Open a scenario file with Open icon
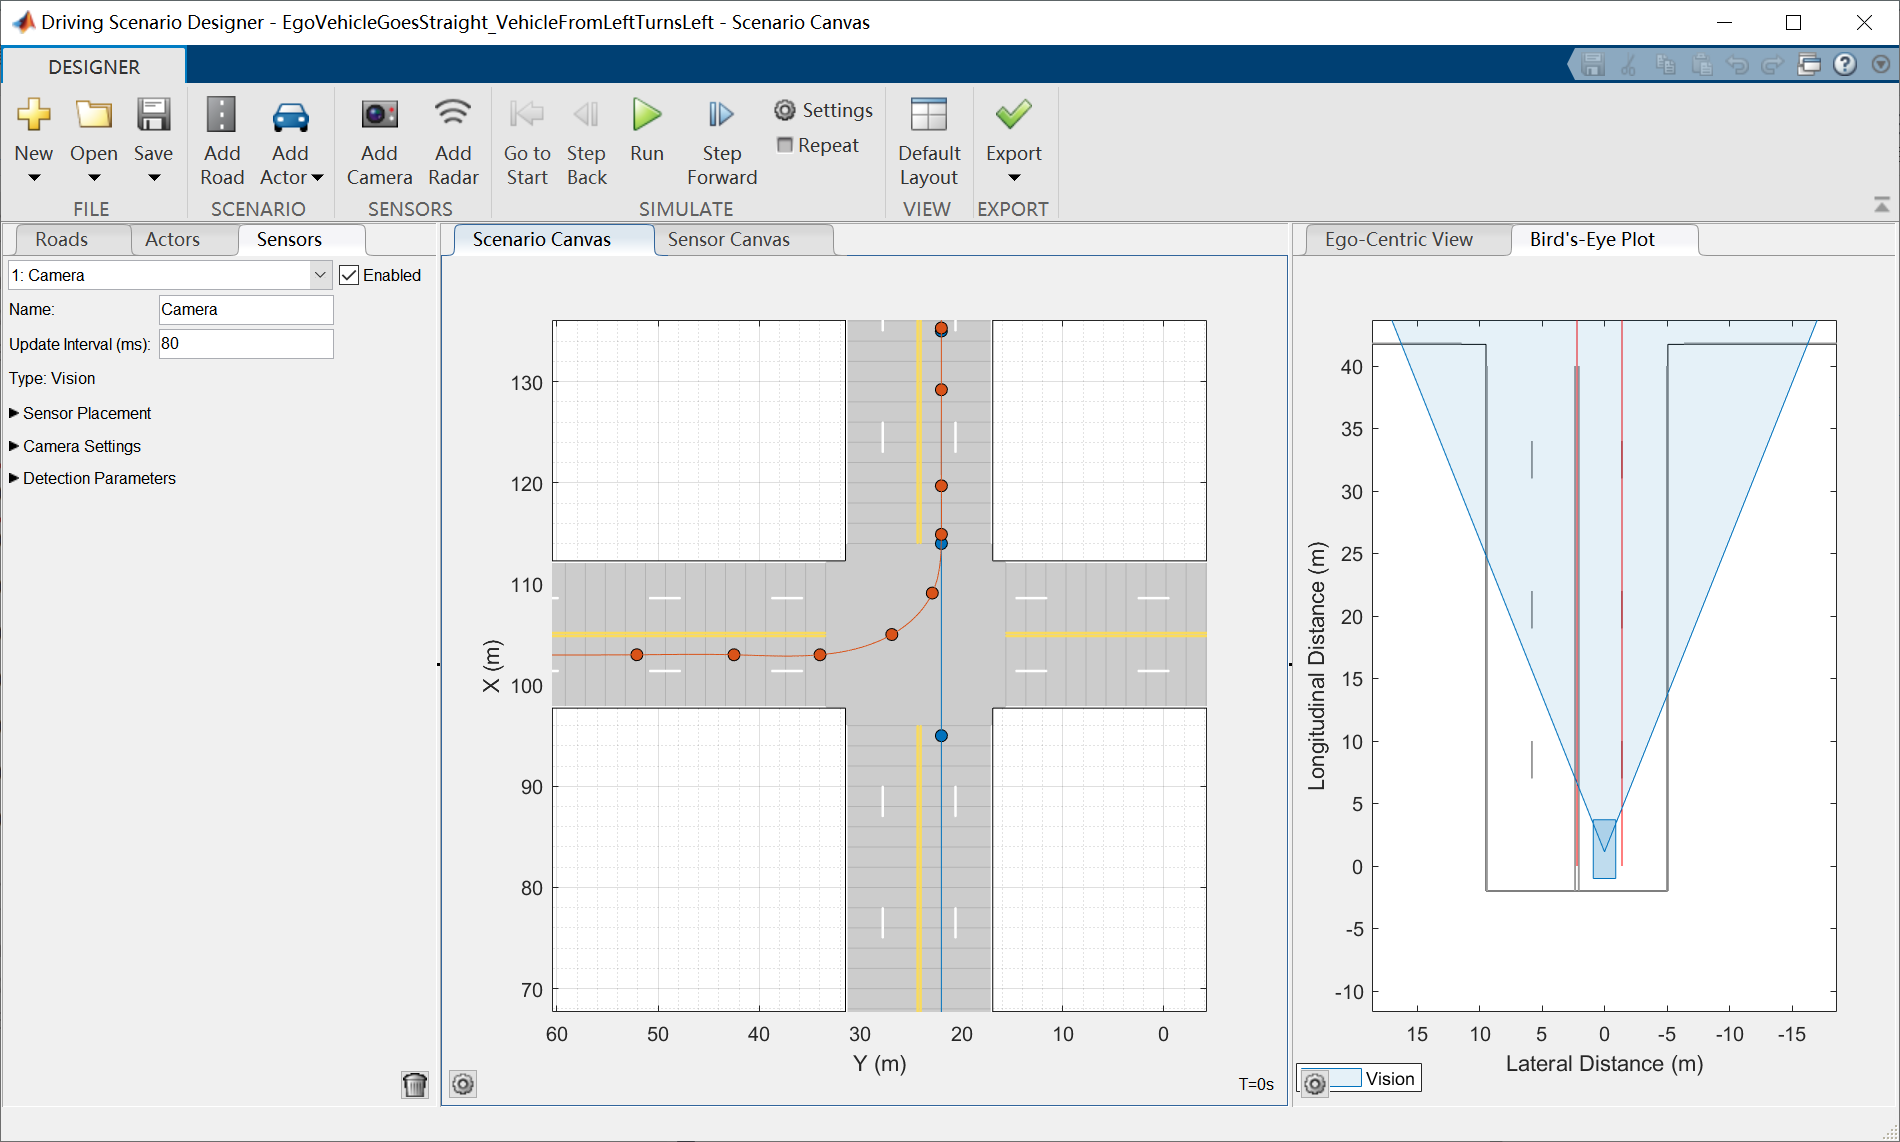The height and width of the screenshot is (1142, 1900). 94,115
